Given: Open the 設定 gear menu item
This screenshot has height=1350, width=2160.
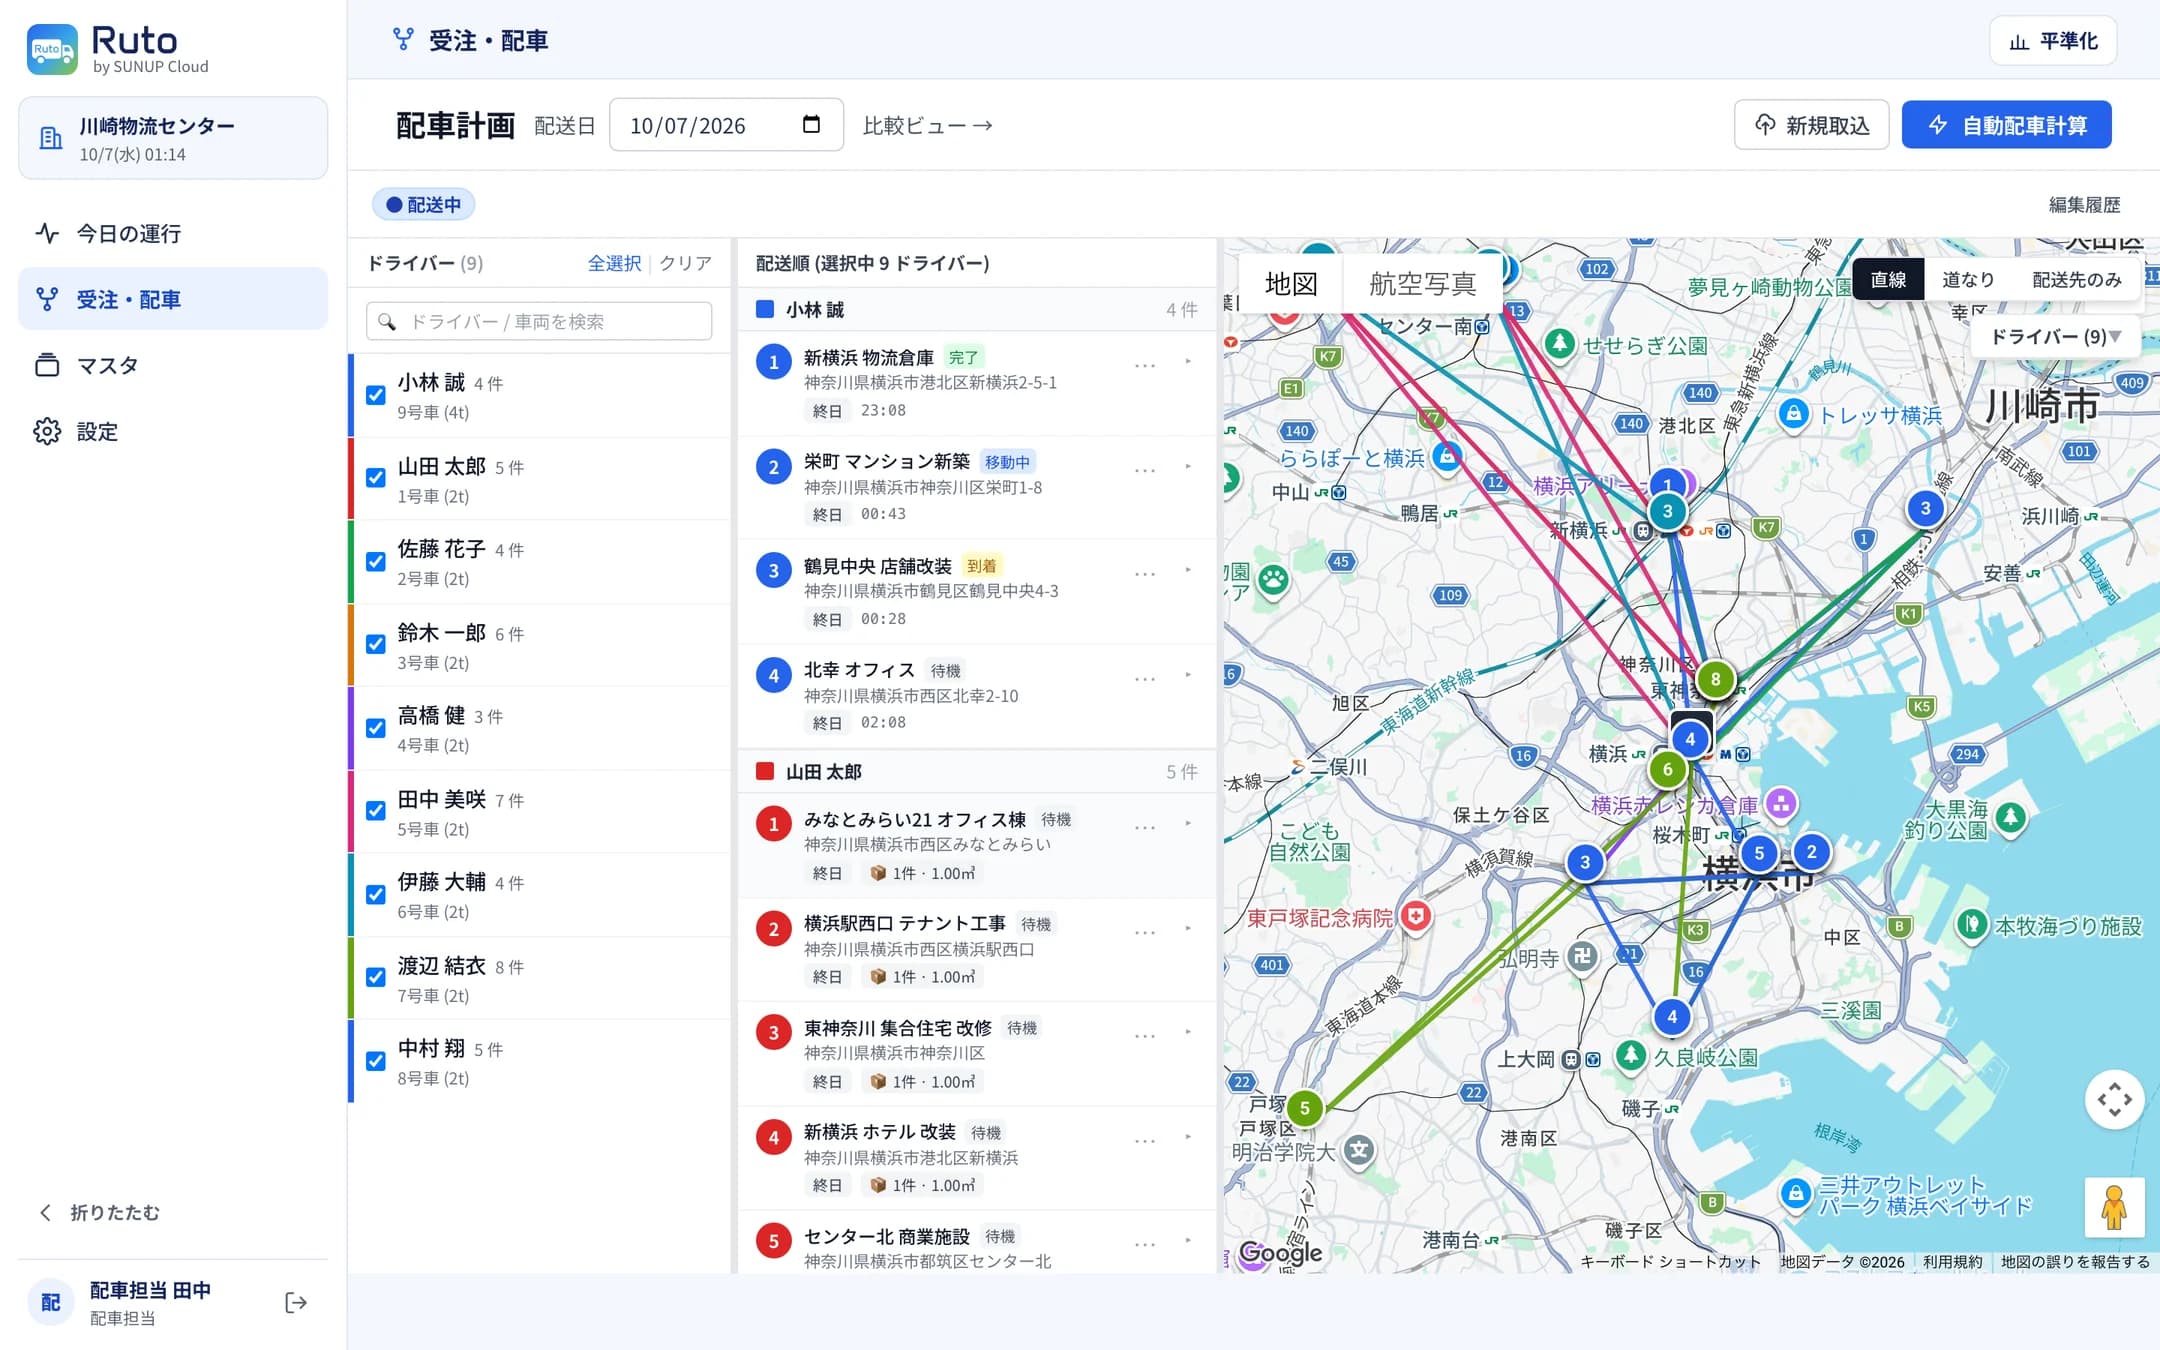Looking at the screenshot, I should [x=173, y=431].
